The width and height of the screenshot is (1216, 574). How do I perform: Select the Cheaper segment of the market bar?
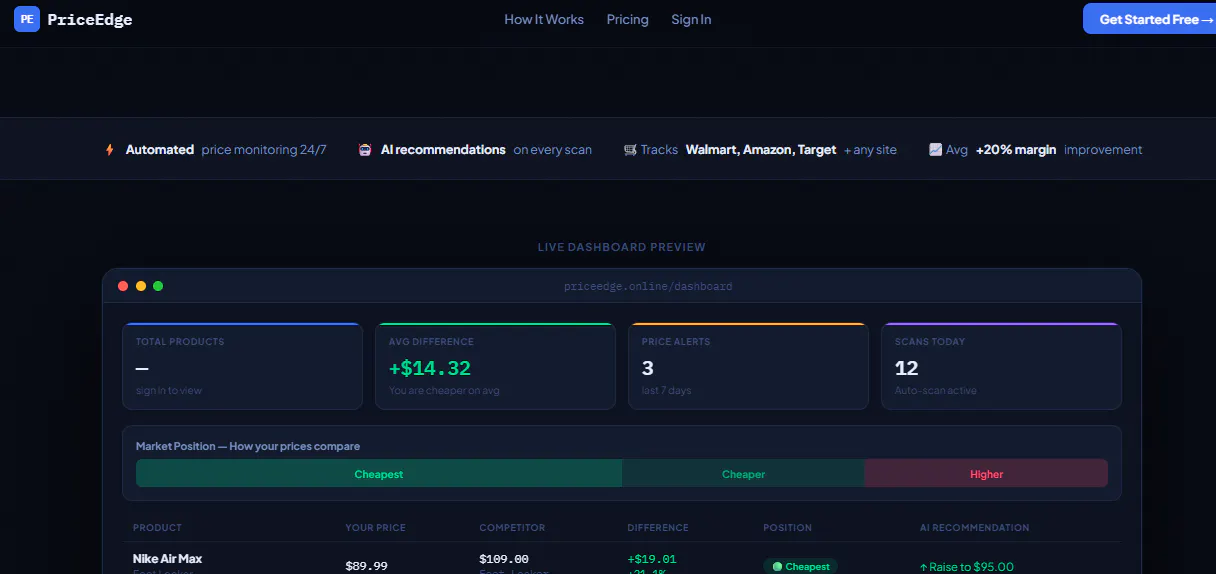(x=743, y=474)
